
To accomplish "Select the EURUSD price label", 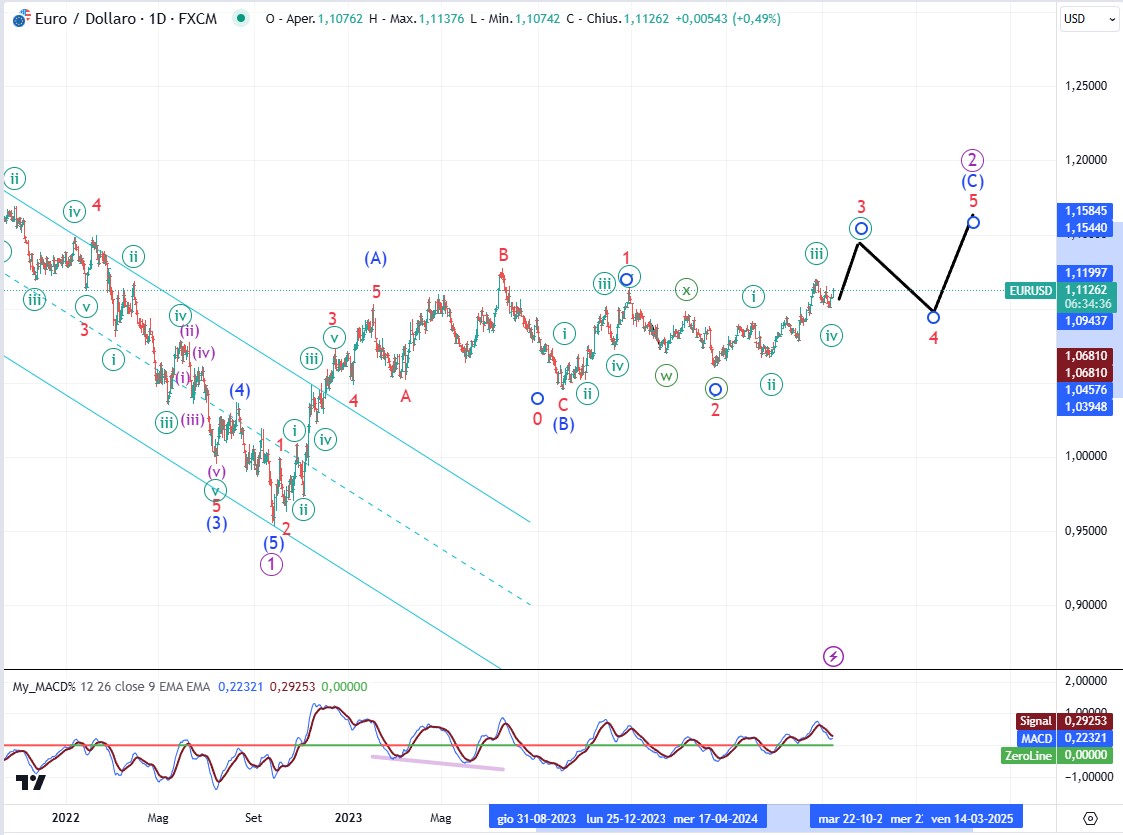I will 1030,290.
